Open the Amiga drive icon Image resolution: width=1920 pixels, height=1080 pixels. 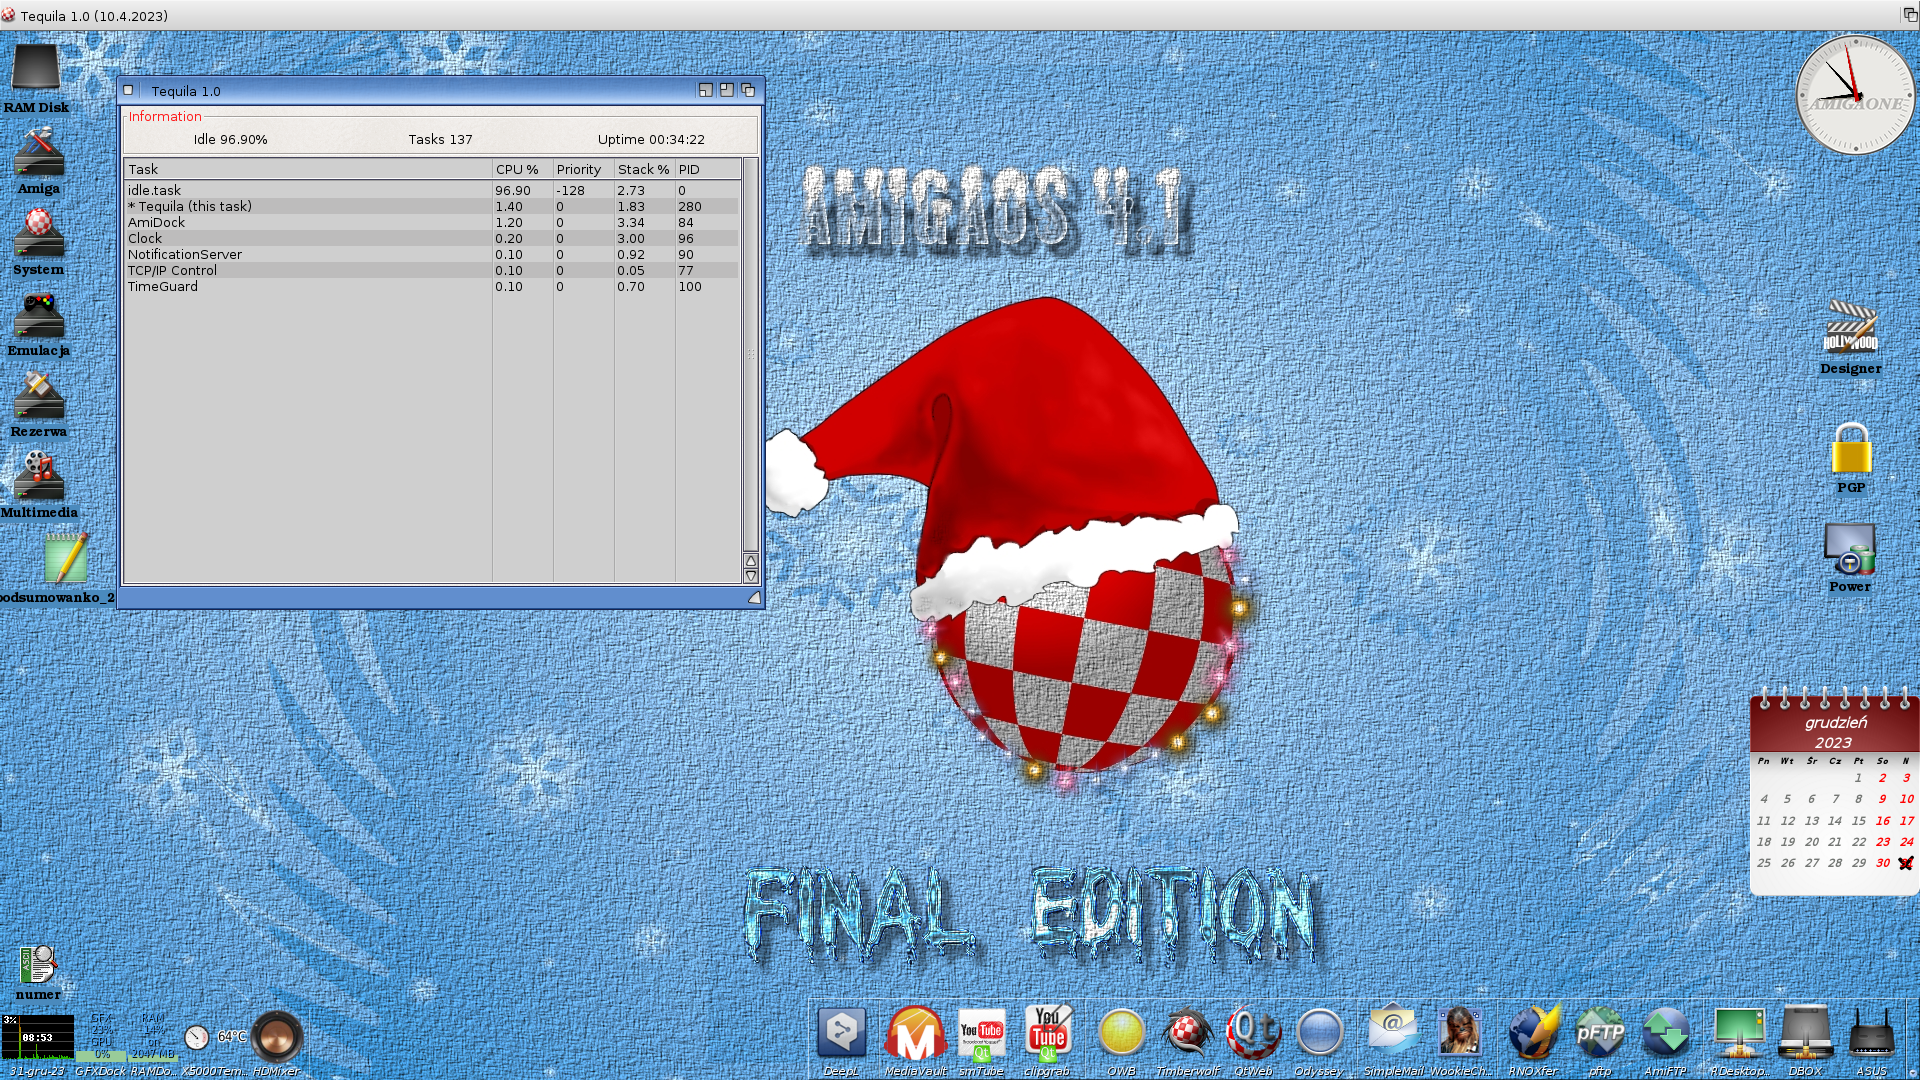pyautogui.click(x=38, y=160)
